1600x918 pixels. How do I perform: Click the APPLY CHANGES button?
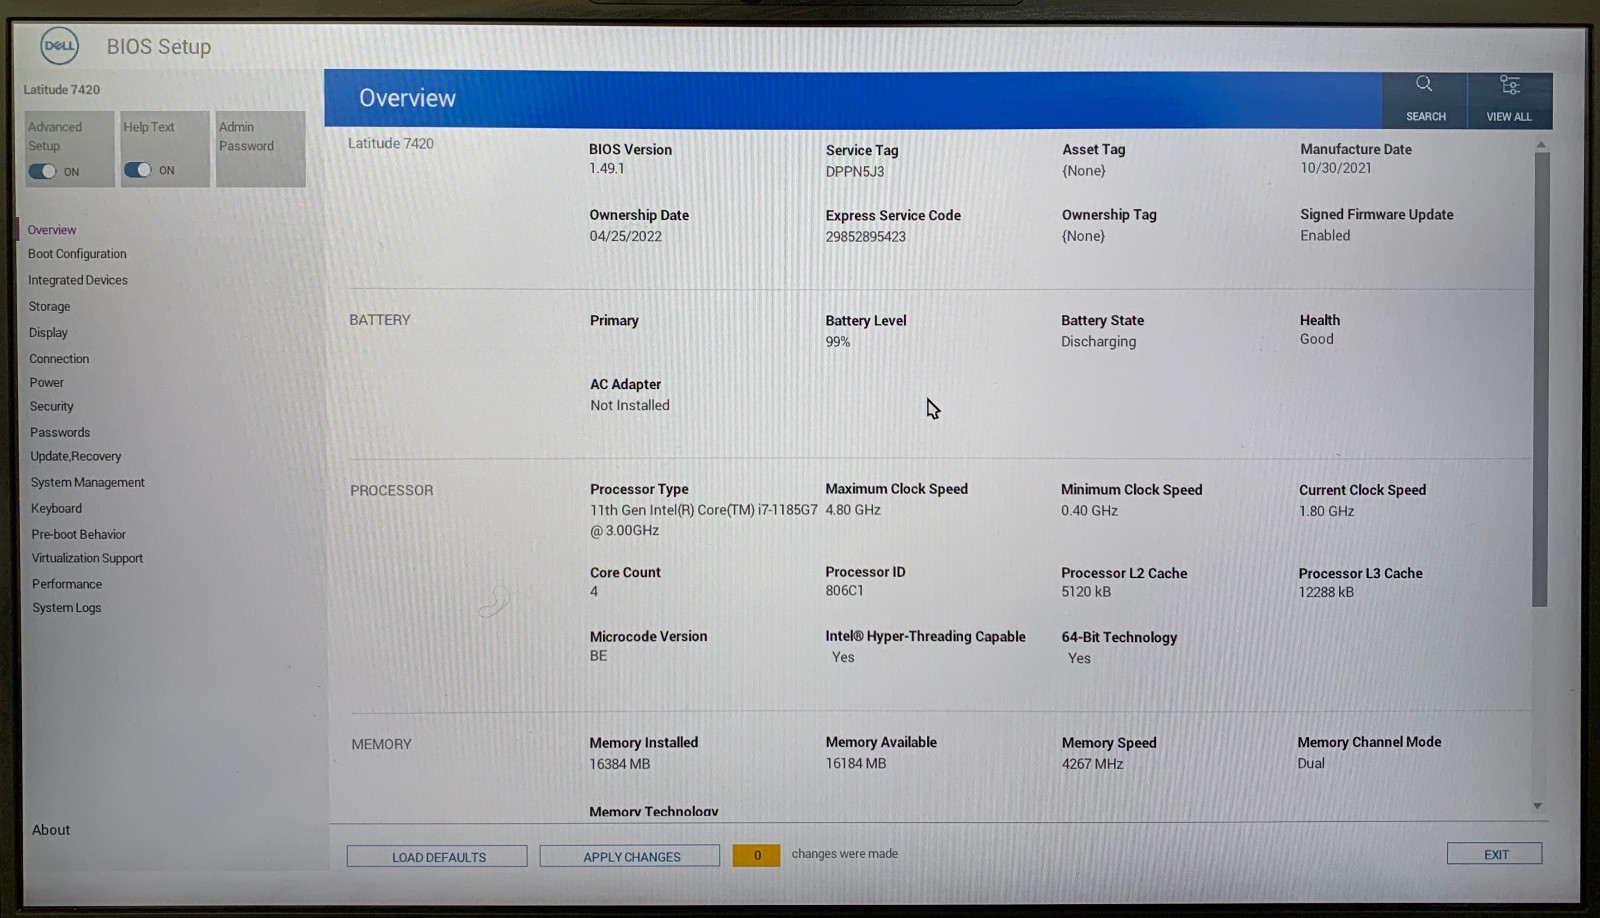630,856
